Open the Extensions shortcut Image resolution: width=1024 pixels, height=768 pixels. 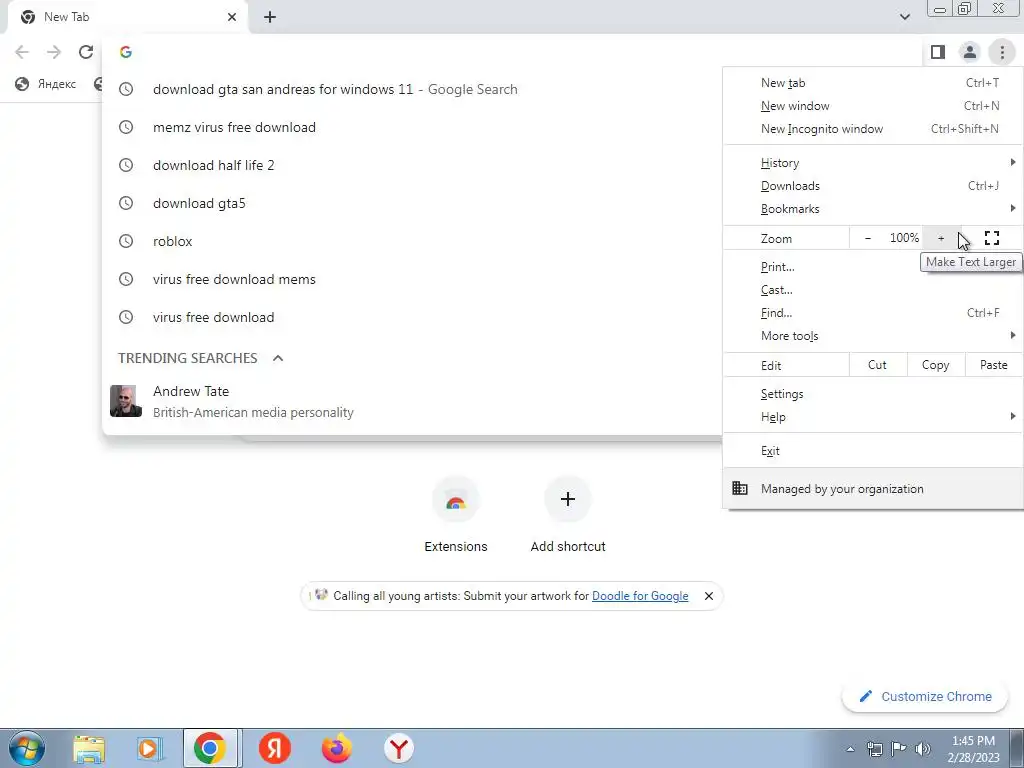(456, 516)
